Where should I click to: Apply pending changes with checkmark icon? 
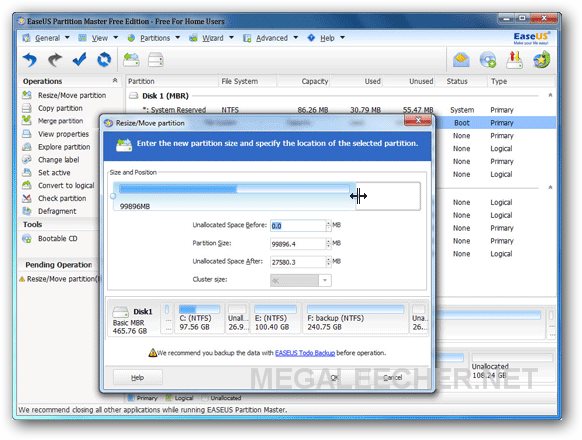coord(79,59)
